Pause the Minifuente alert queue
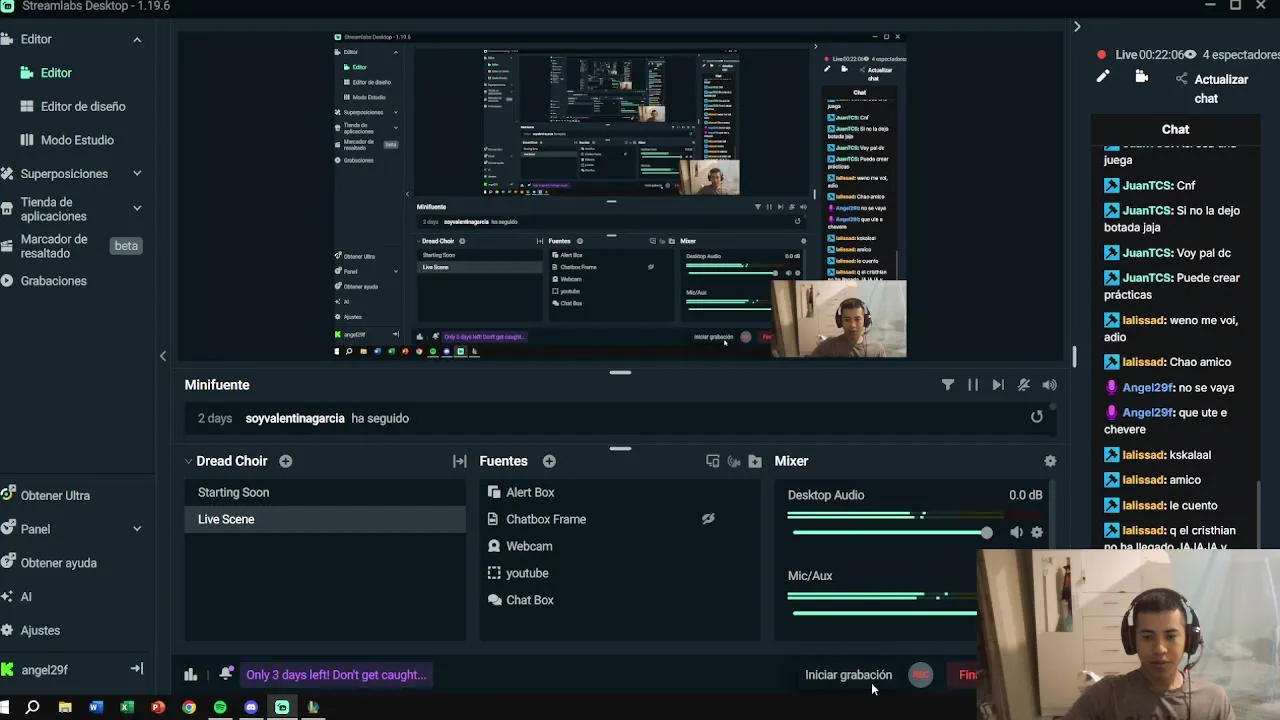 point(973,385)
